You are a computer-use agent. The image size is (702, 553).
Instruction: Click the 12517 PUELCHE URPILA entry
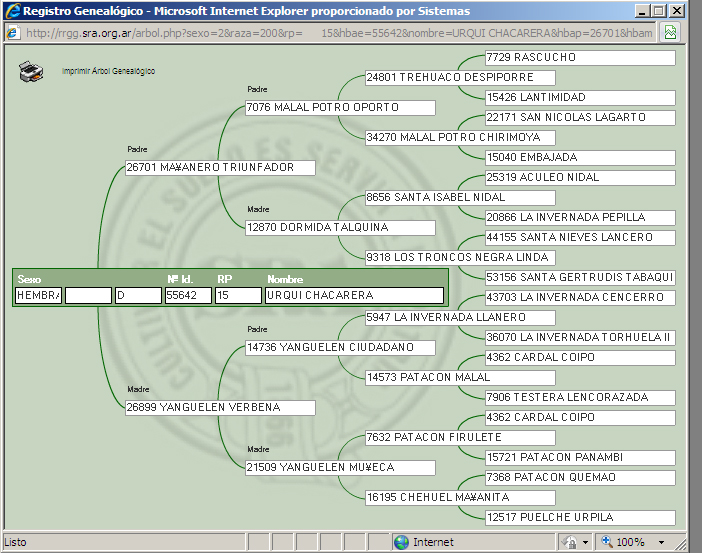click(x=579, y=518)
